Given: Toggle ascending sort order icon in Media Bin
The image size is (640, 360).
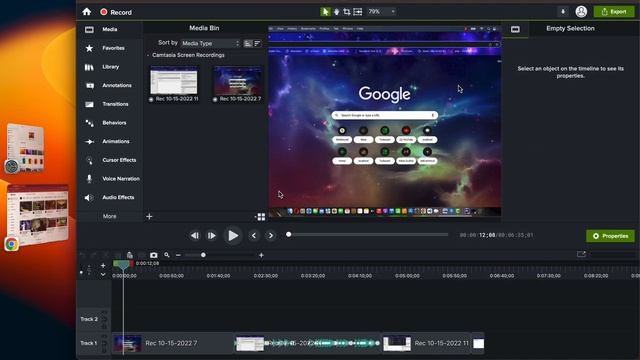Looking at the screenshot, I should tap(248, 43).
